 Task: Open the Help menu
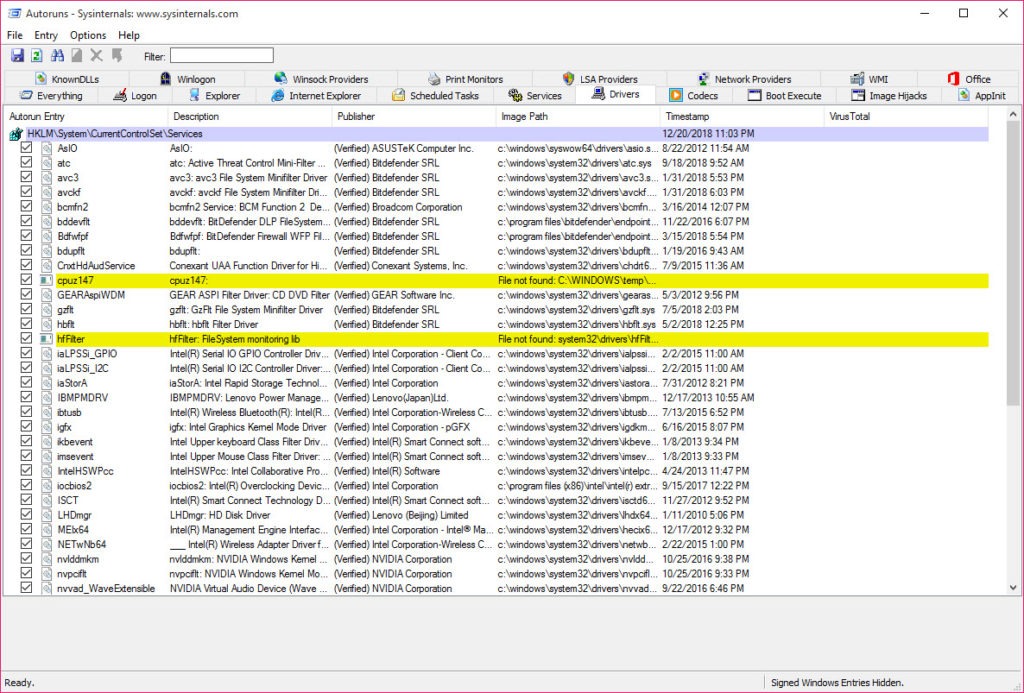pos(129,35)
